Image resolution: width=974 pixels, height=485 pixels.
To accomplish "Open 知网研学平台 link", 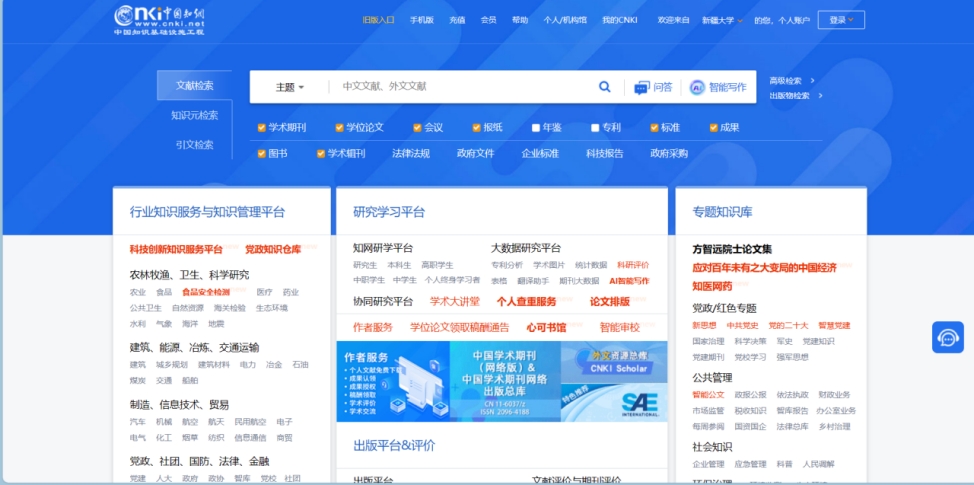I will pos(383,248).
